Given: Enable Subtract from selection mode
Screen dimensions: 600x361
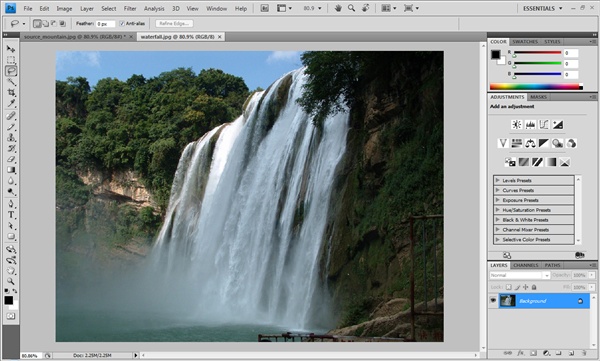Looking at the screenshot, I should (54, 24).
